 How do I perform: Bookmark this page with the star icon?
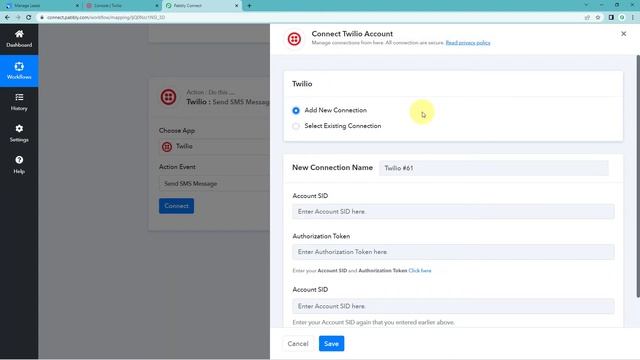pyautogui.click(x=598, y=18)
